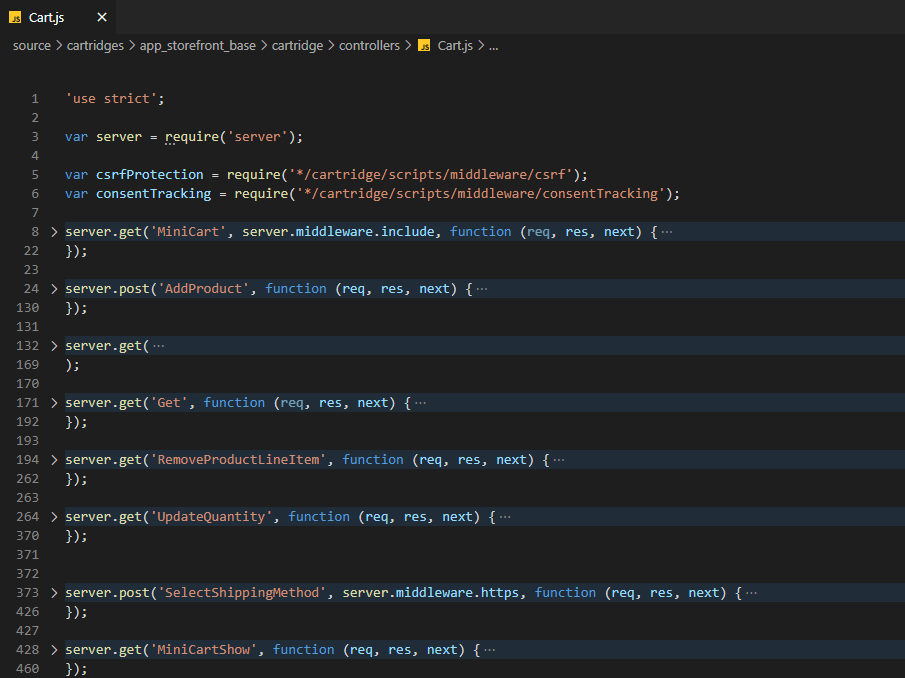Select the Cart.js tab

58,17
